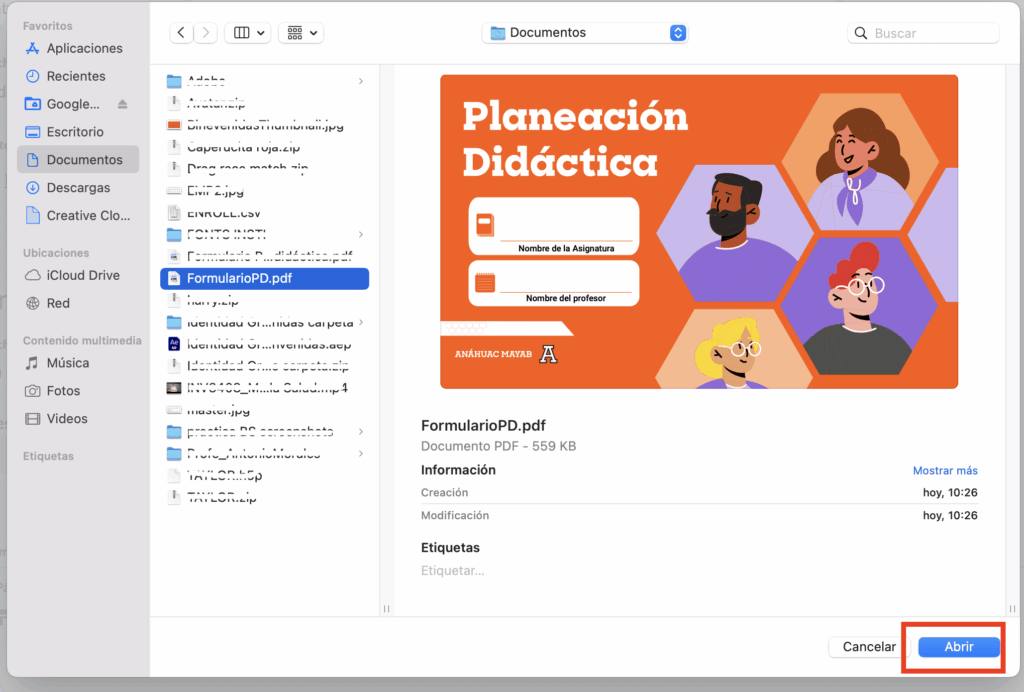
Task: Open the Descargas folder in sidebar
Action: 78,188
